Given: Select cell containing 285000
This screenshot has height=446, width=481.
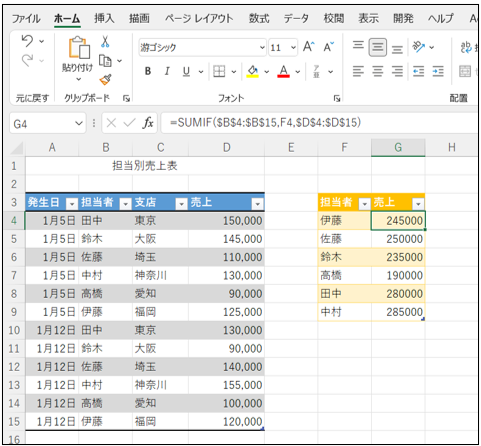Looking at the screenshot, I should tap(398, 312).
